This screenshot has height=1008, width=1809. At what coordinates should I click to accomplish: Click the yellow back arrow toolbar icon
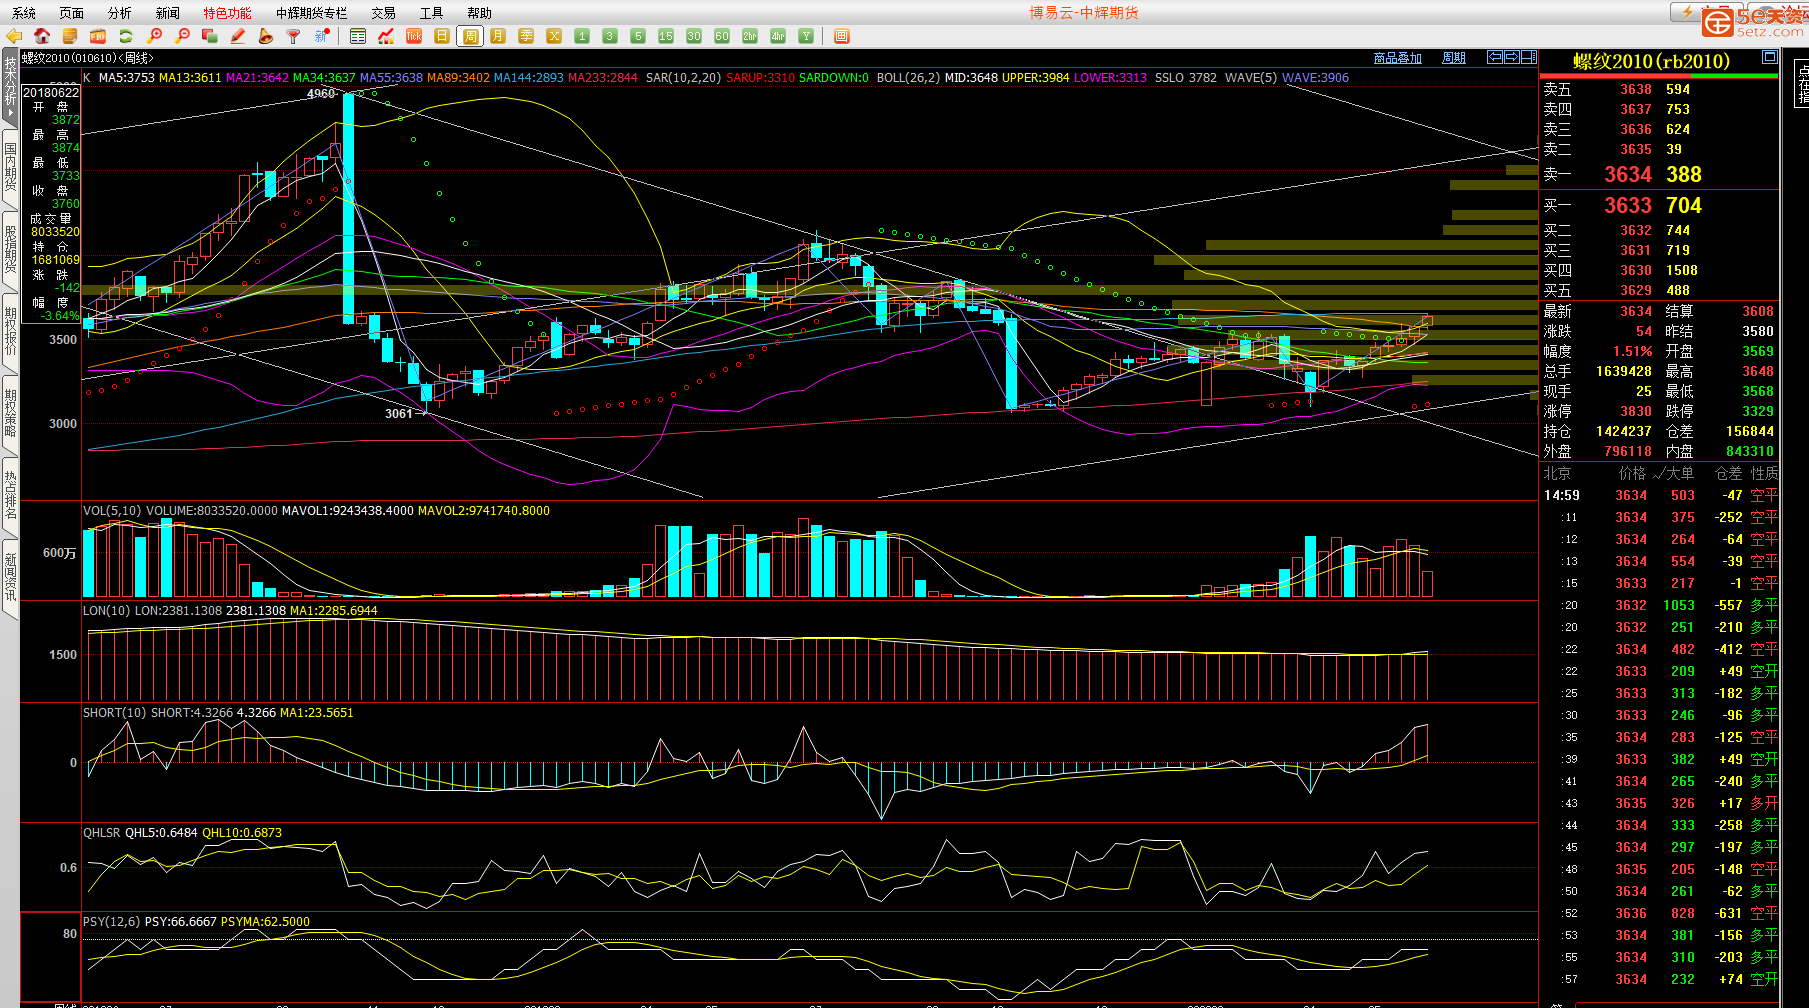pyautogui.click(x=14, y=36)
